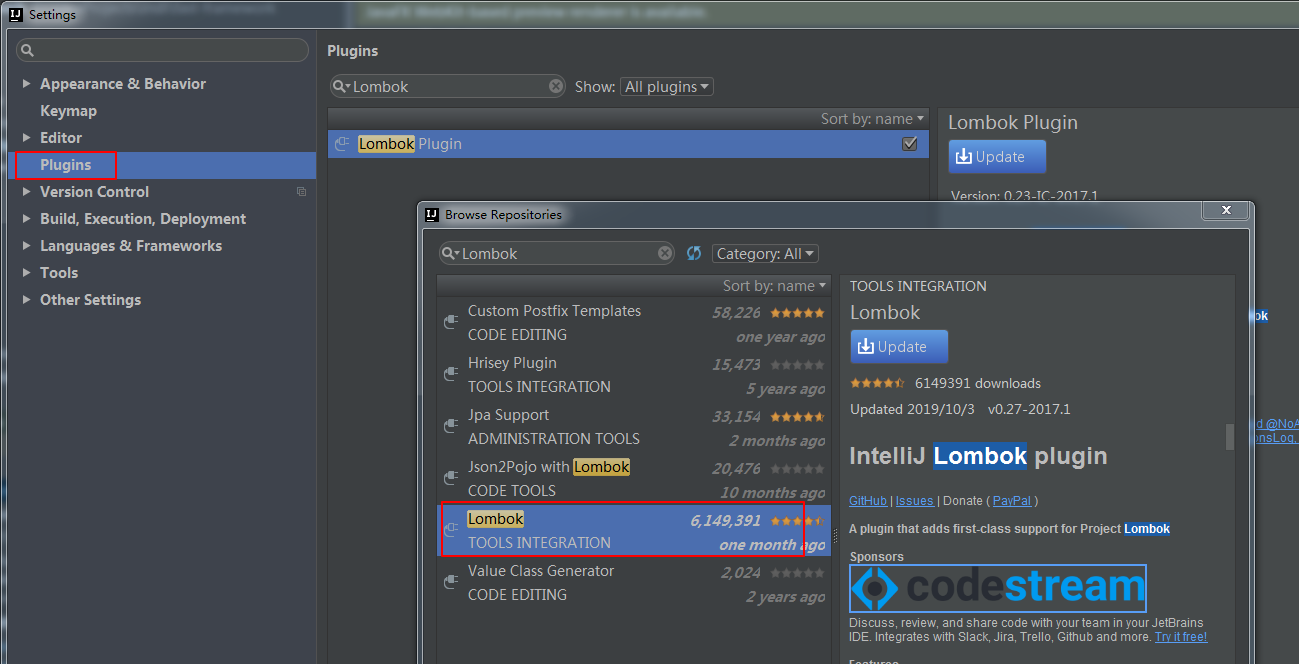The image size is (1299, 664).
Task: Click the plug icon beside Jpa Support
Action: click(451, 426)
